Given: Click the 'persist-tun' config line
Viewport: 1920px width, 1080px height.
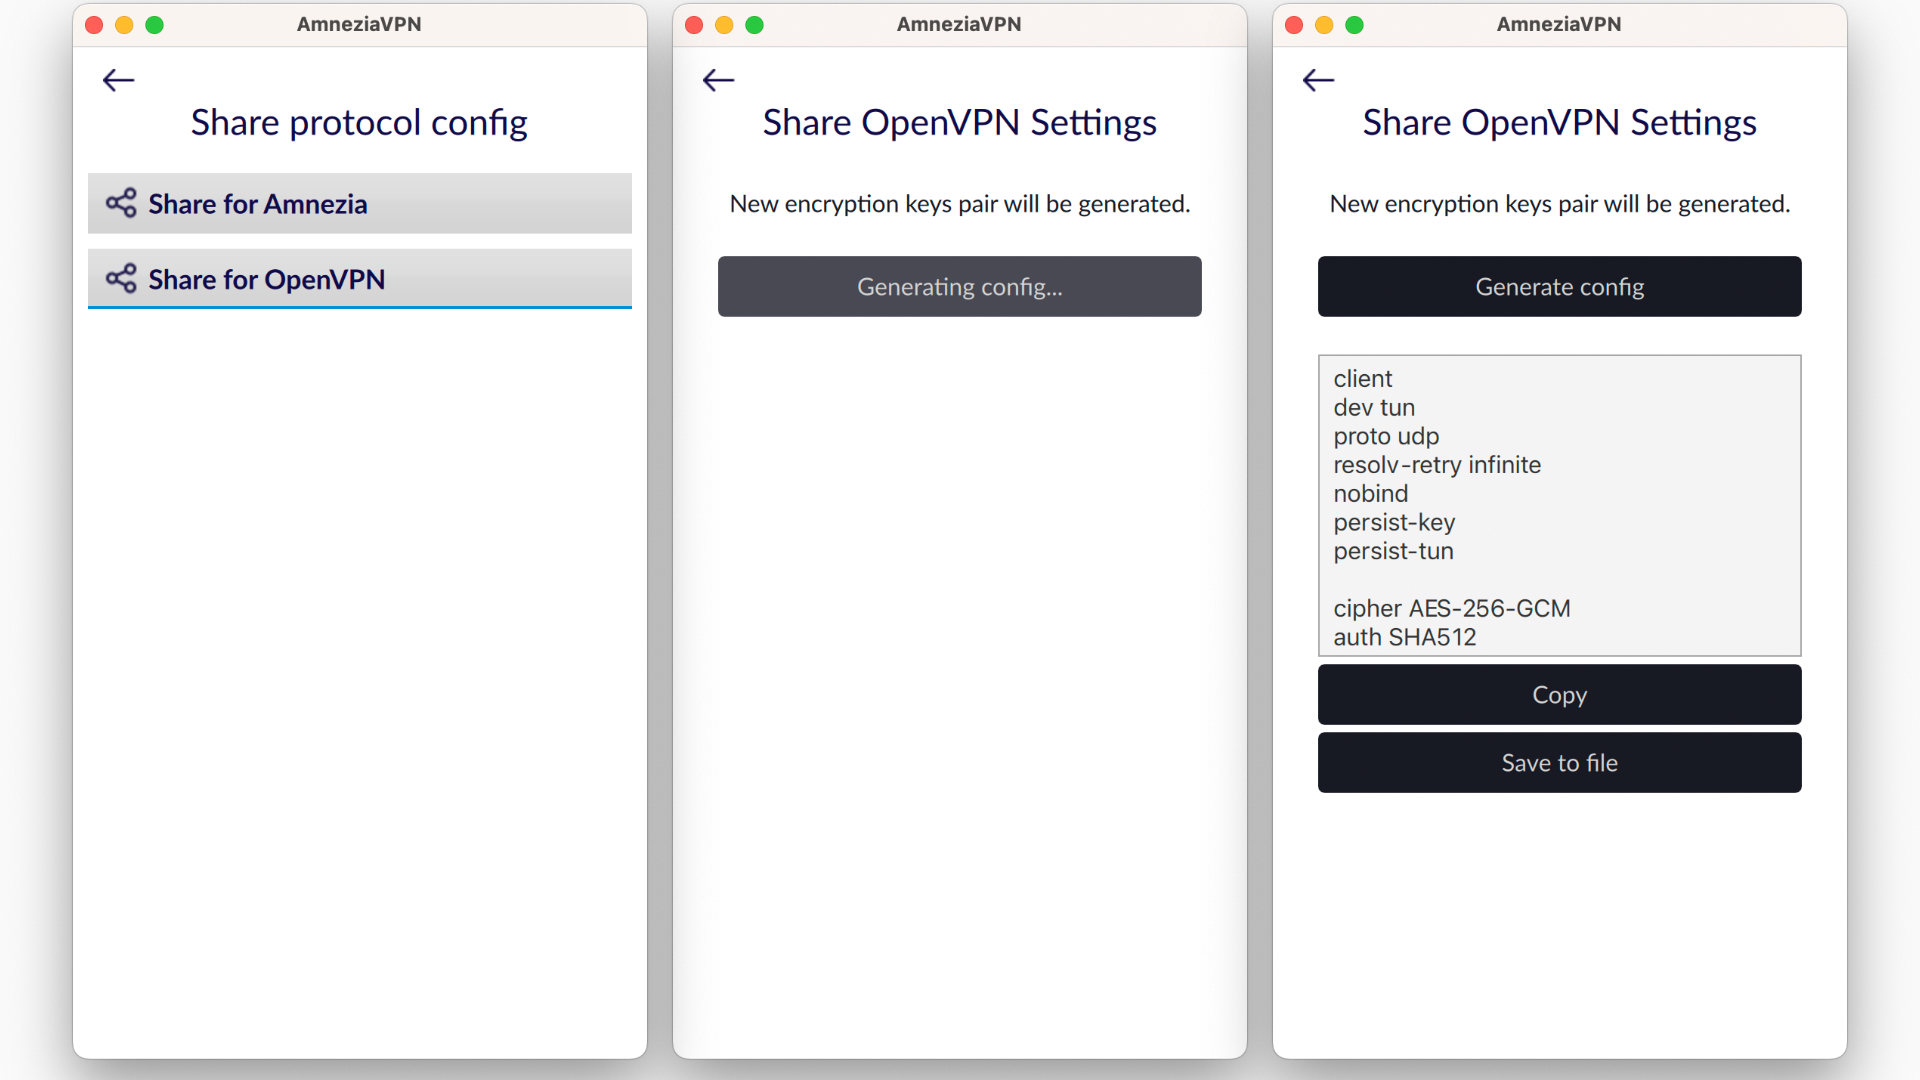Looking at the screenshot, I should 1393,551.
